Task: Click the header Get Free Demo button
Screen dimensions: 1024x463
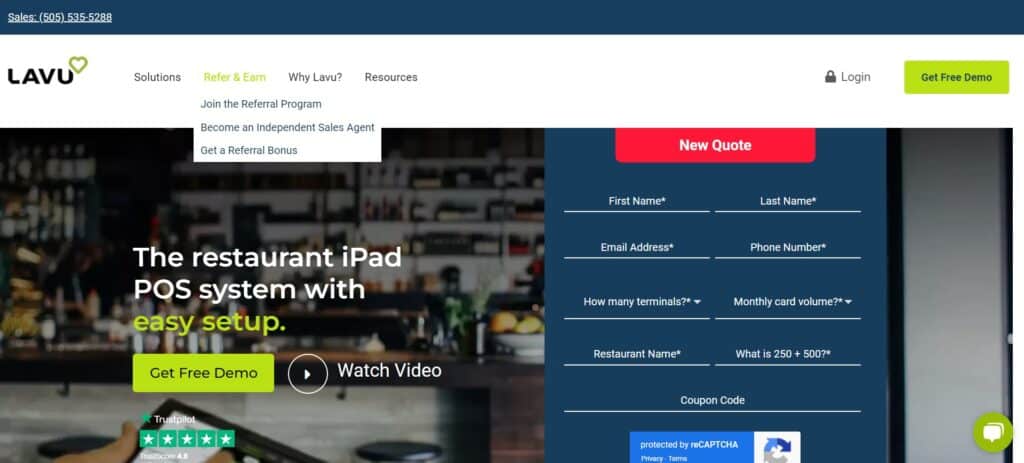Action: coord(956,77)
